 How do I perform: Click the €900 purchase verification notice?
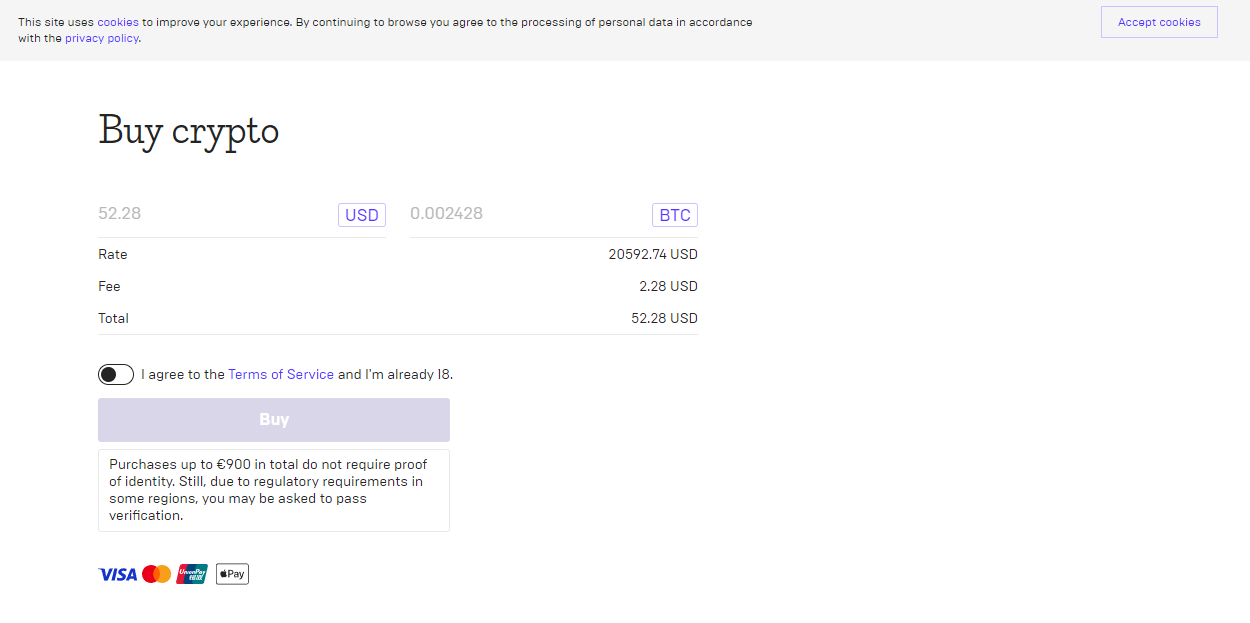(x=273, y=490)
